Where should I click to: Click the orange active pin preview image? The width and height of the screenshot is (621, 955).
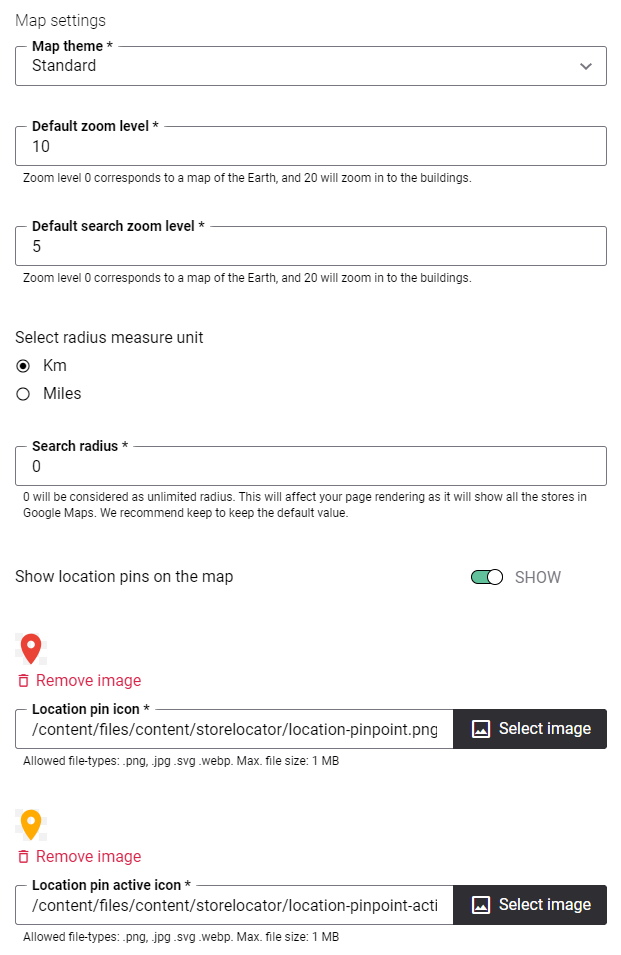31,825
